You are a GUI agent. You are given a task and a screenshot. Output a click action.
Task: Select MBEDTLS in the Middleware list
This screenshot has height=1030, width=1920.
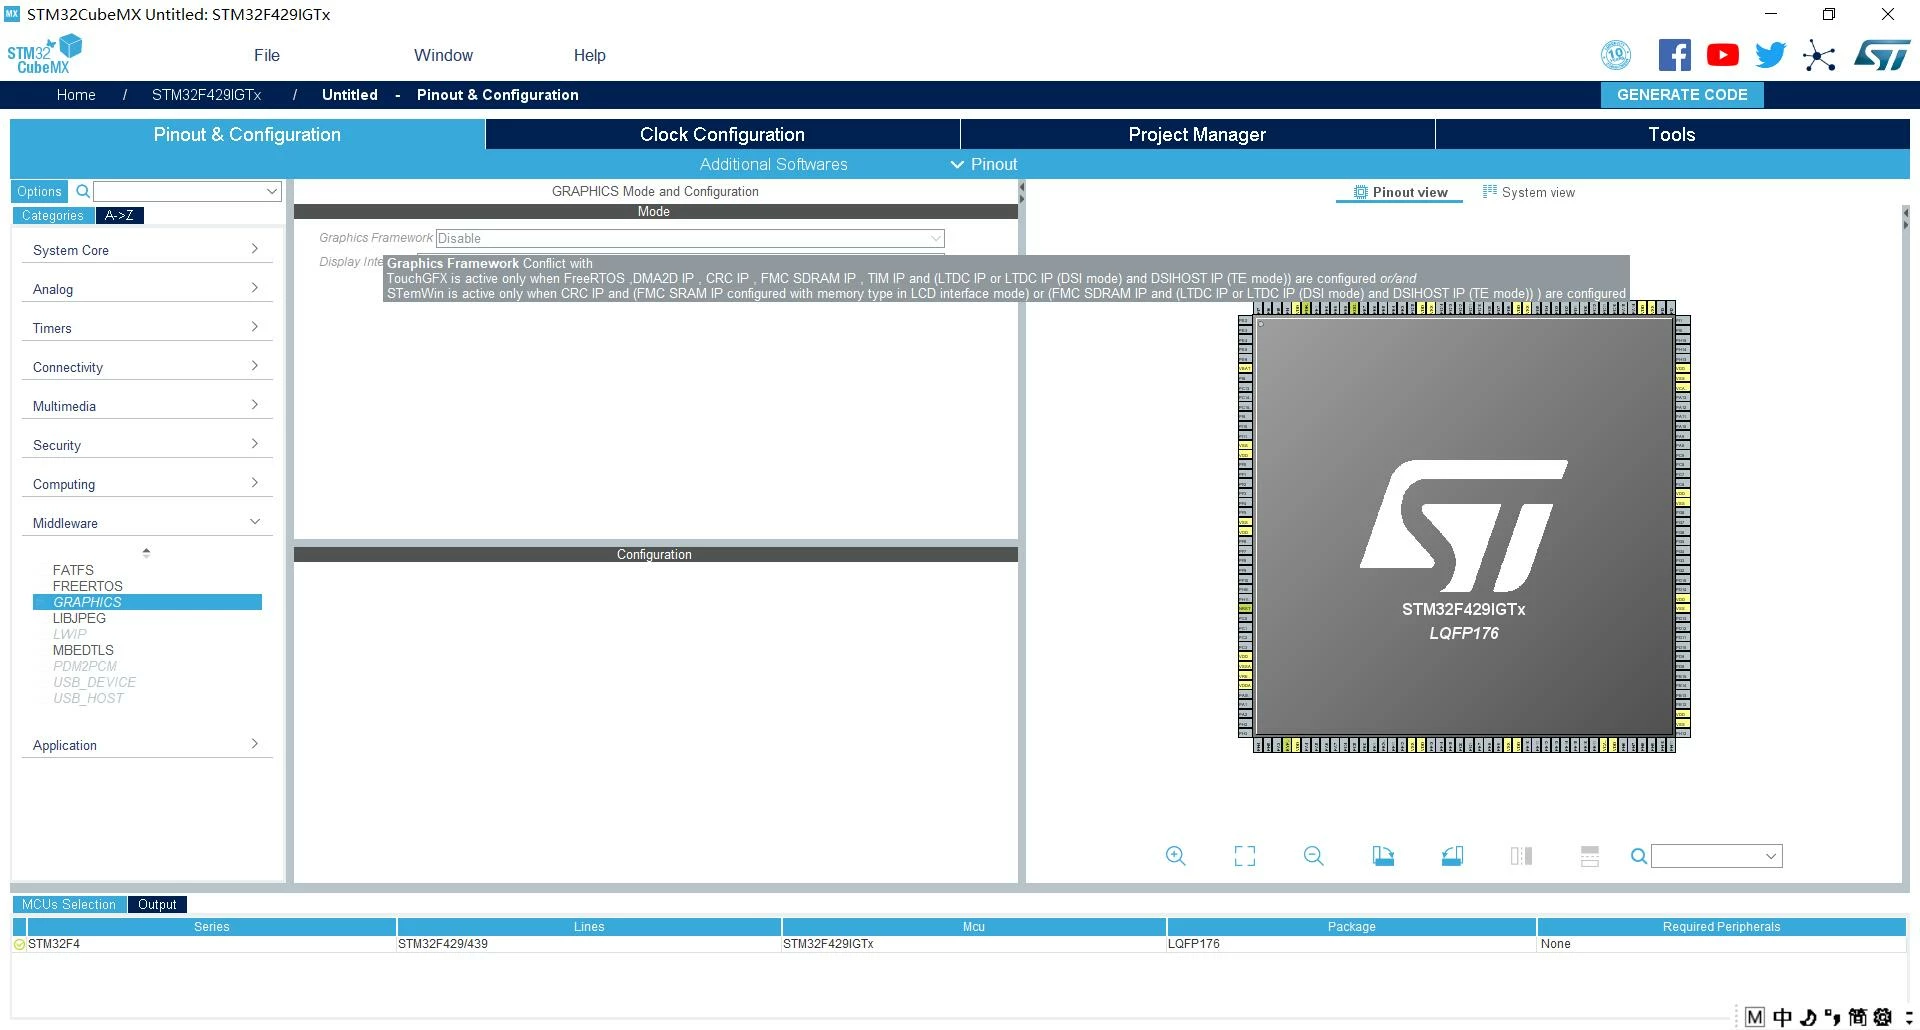(x=83, y=650)
